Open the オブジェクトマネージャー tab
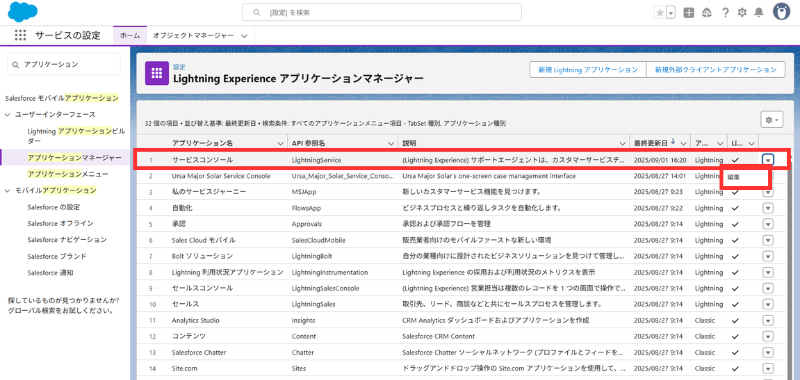 click(194, 35)
